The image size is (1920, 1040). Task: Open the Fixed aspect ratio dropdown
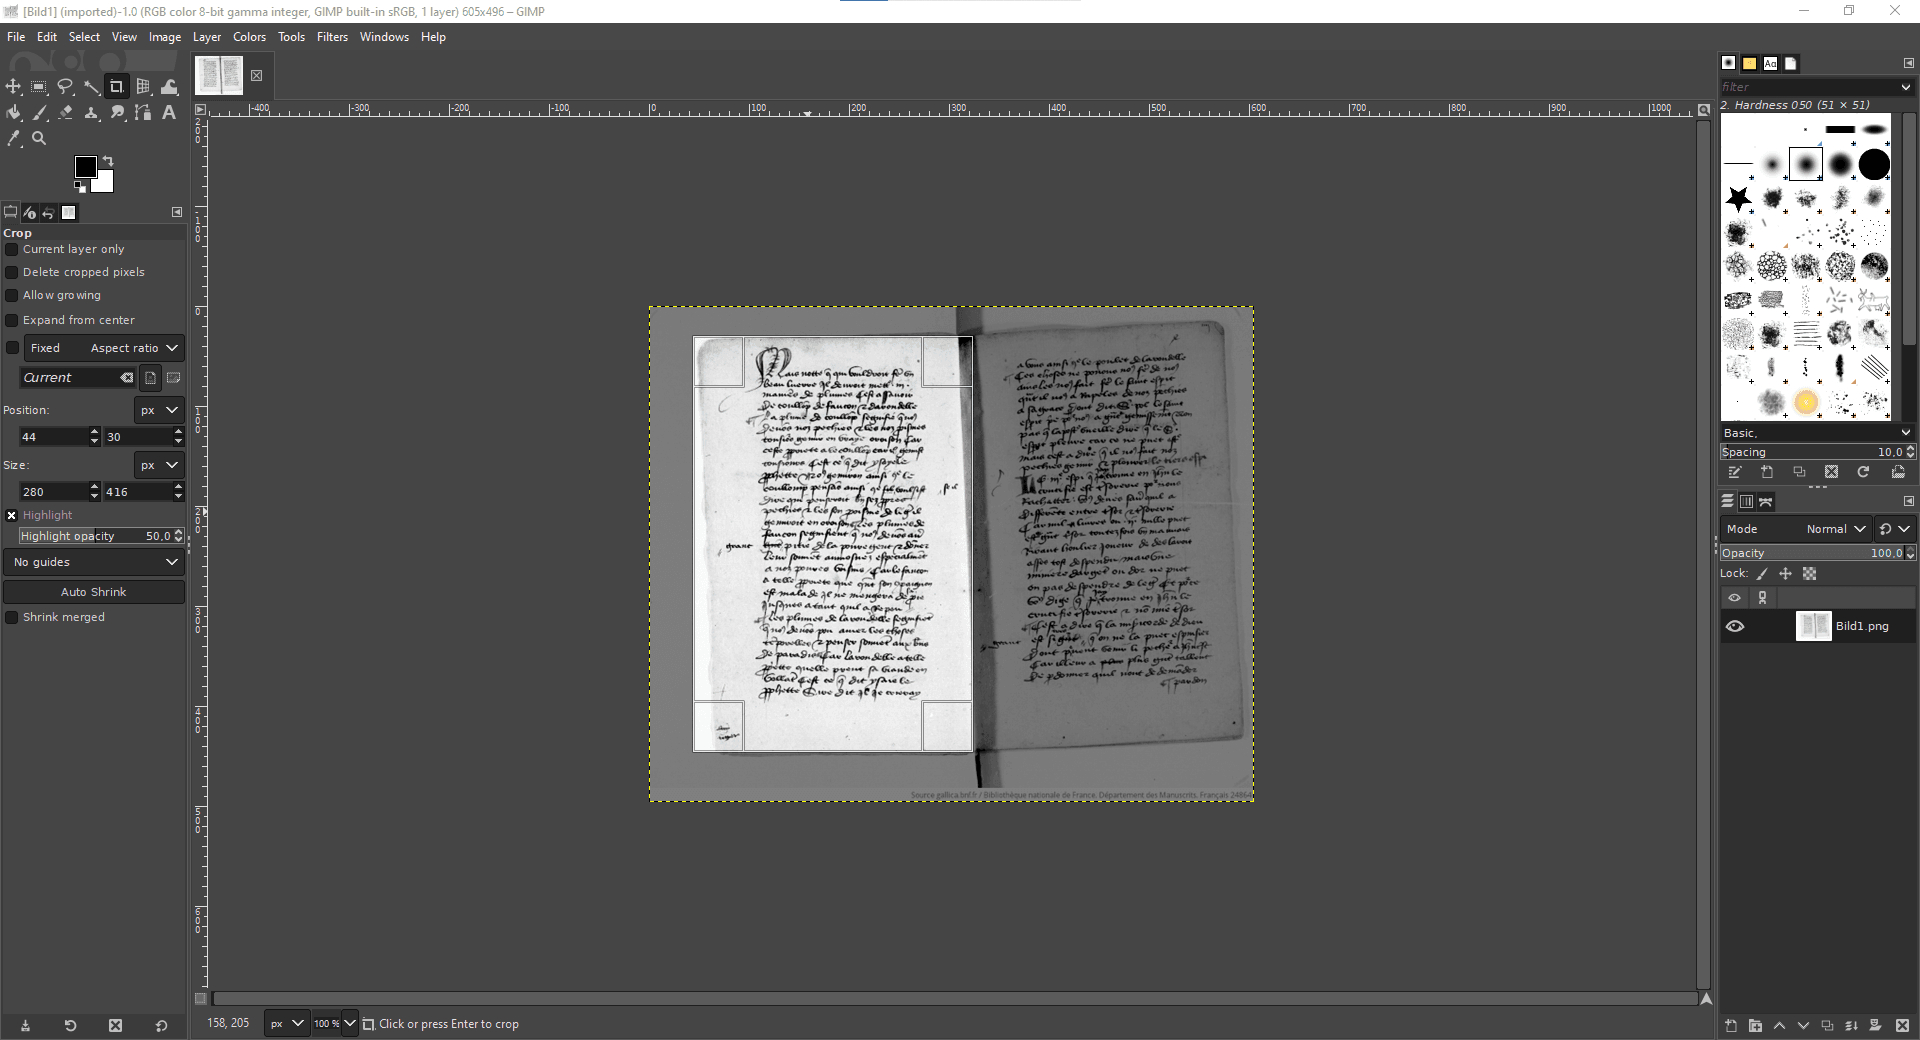[x=132, y=348]
